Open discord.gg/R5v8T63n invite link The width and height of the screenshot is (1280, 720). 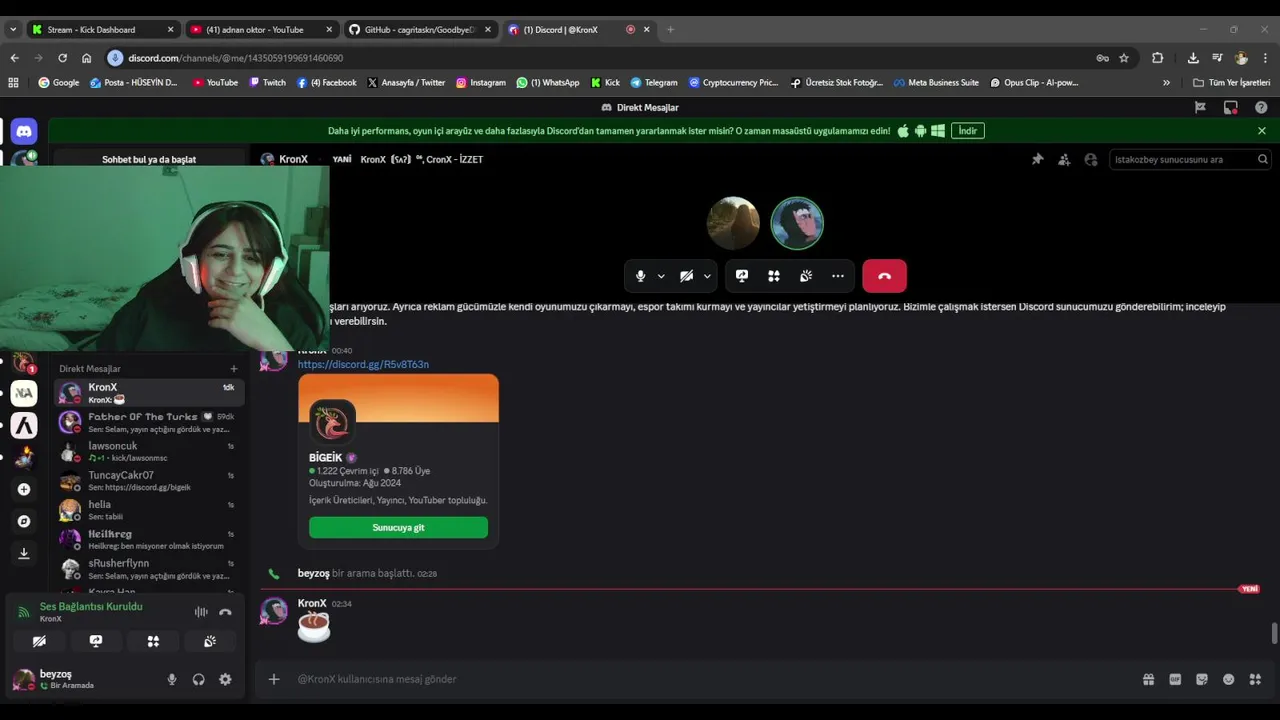pyautogui.click(x=363, y=364)
